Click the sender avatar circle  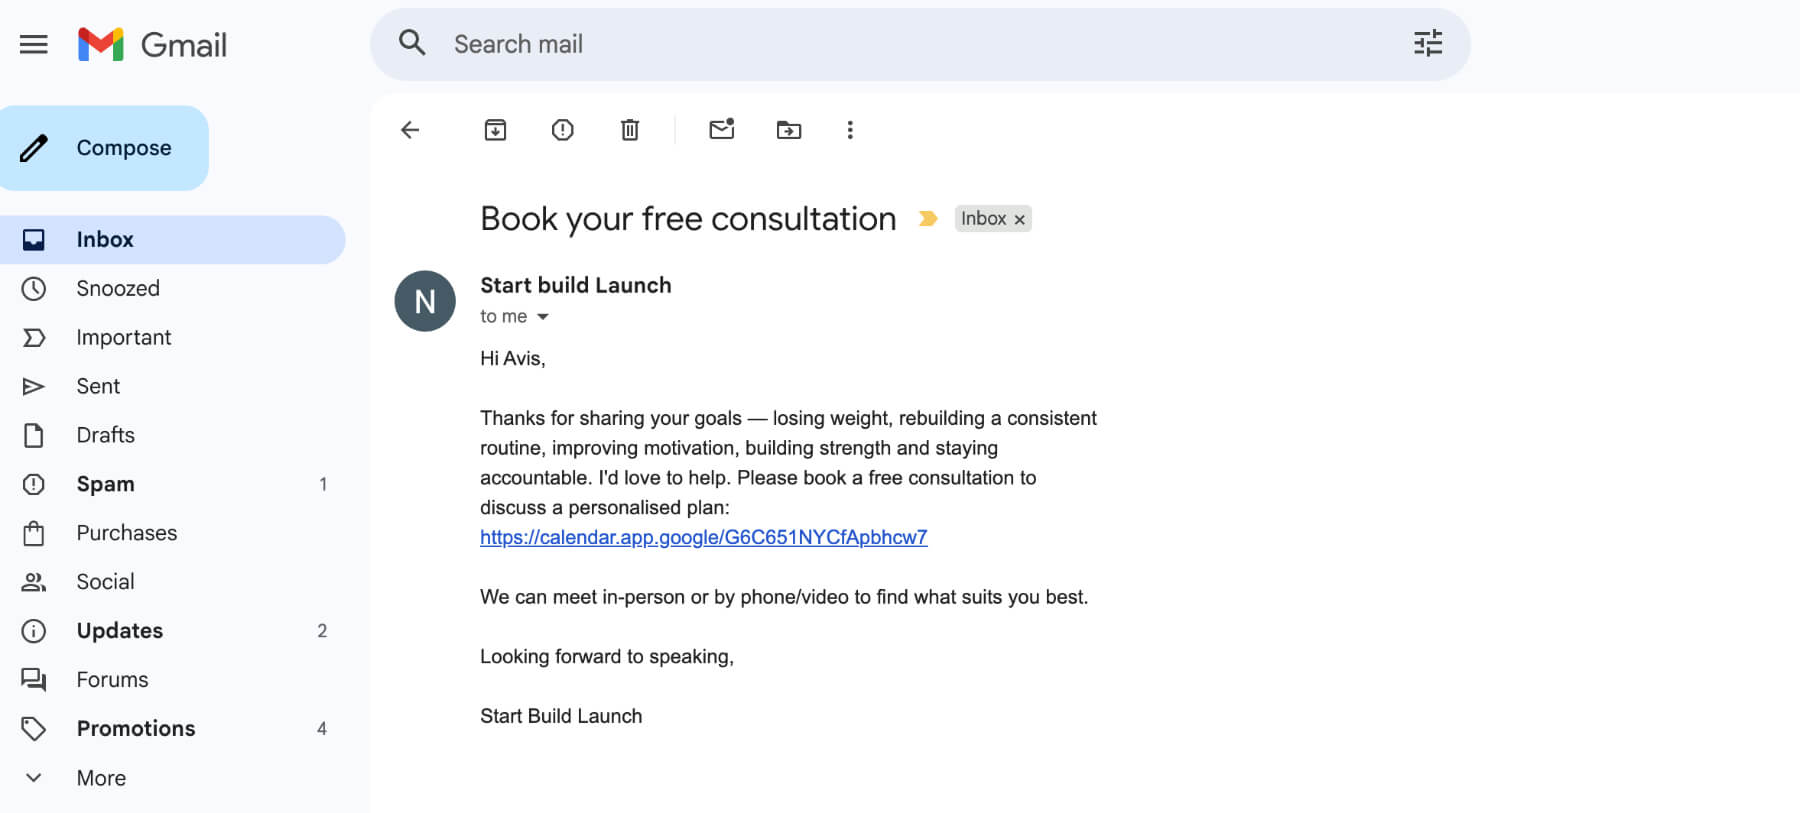tap(424, 301)
